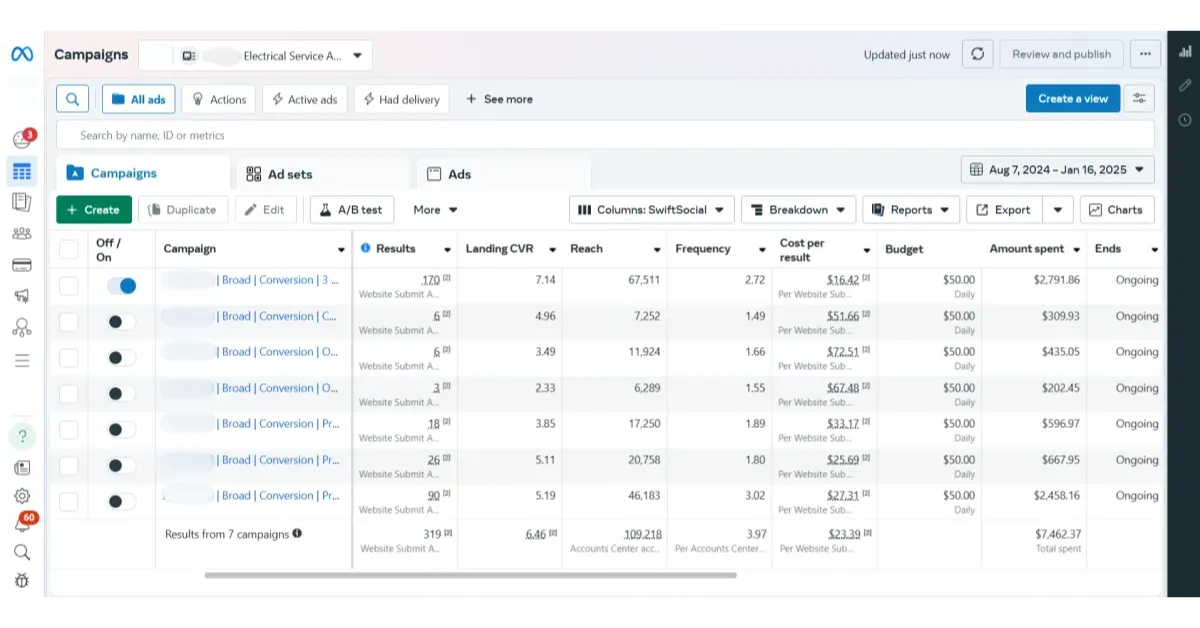Click the Export button
1200x628 pixels.
[x=1004, y=210]
